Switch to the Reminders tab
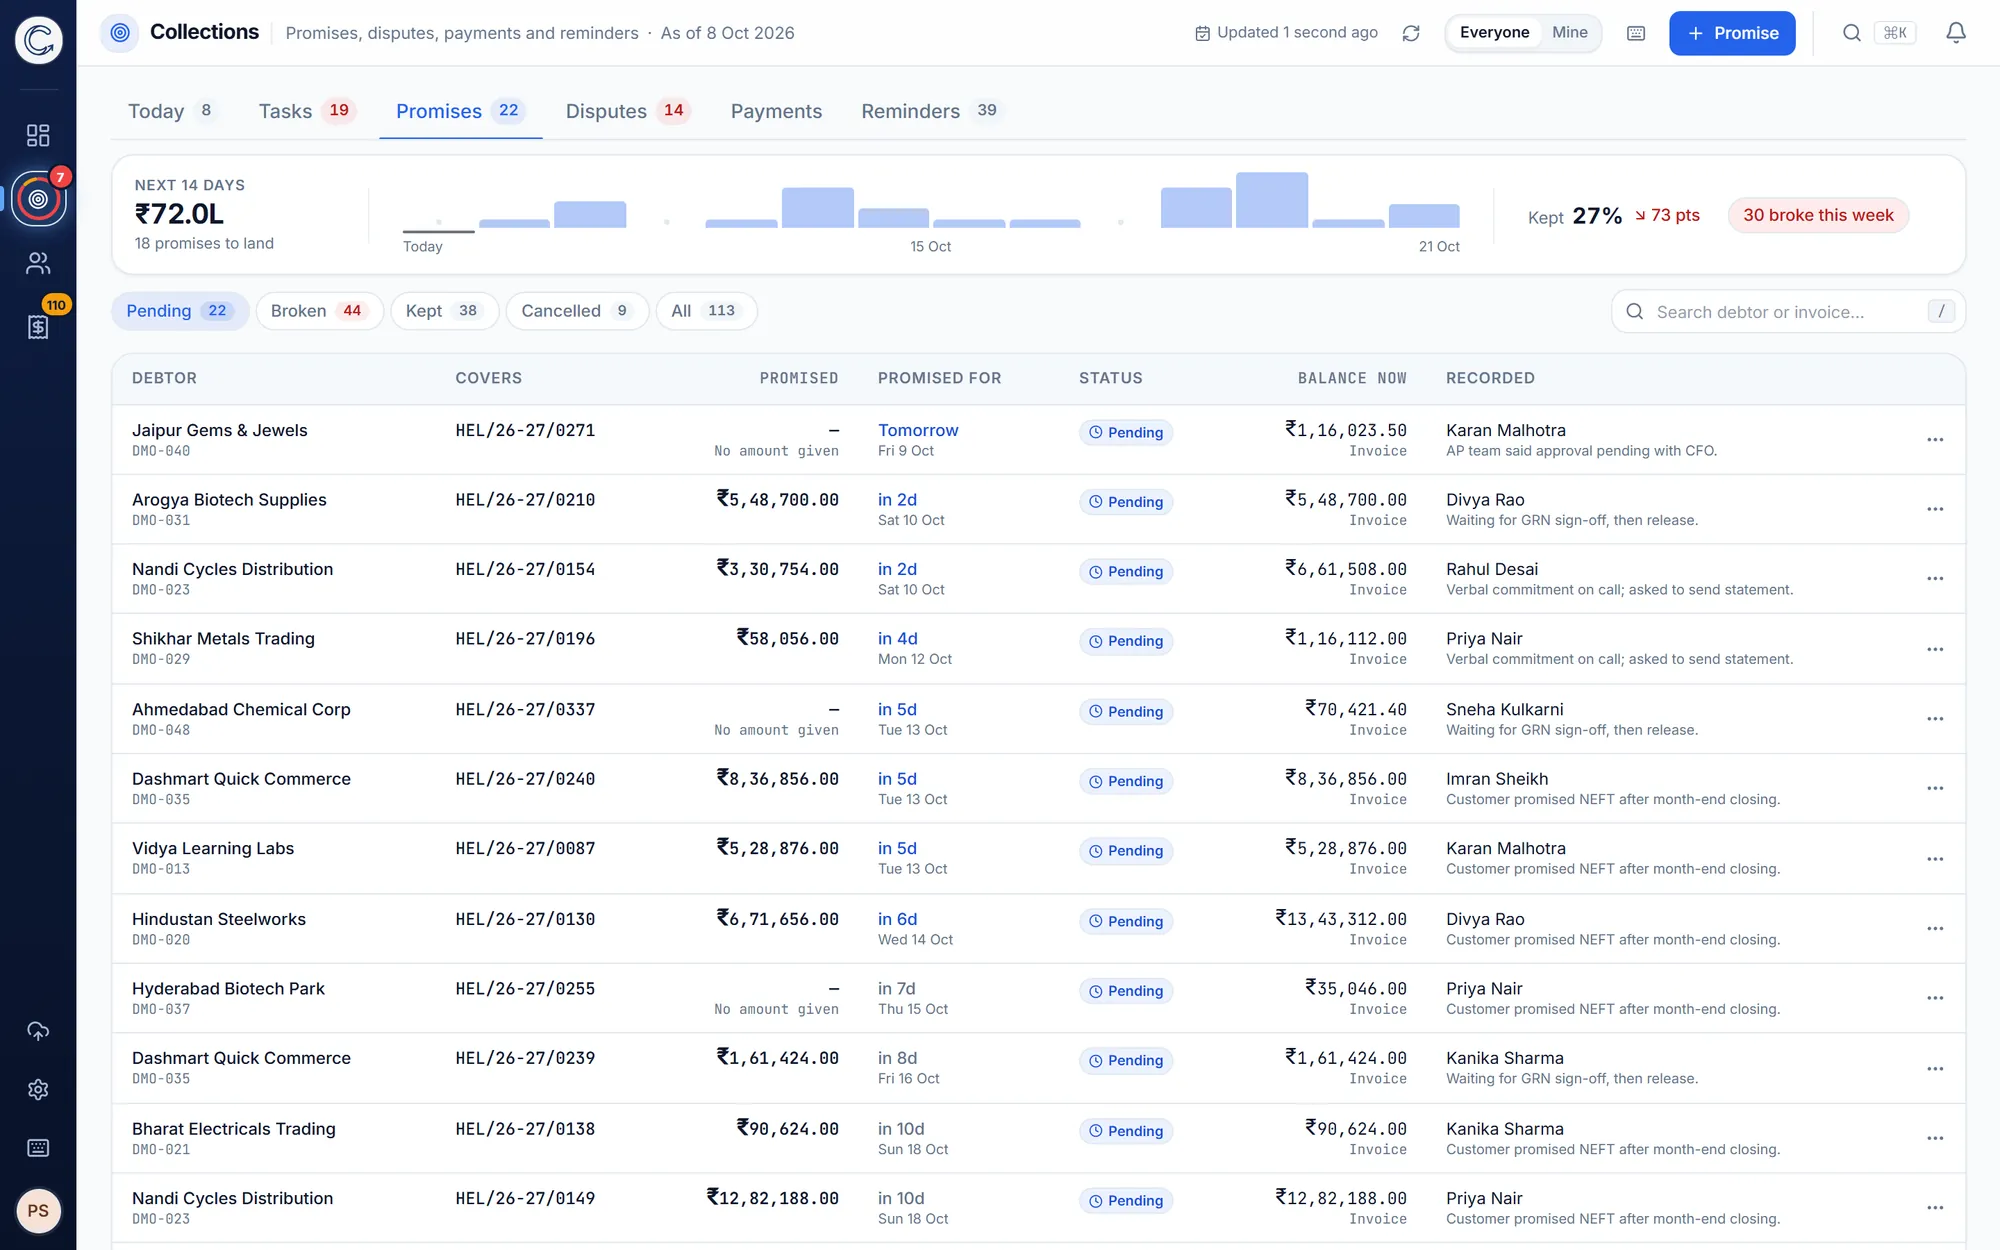This screenshot has width=2000, height=1250. [931, 111]
